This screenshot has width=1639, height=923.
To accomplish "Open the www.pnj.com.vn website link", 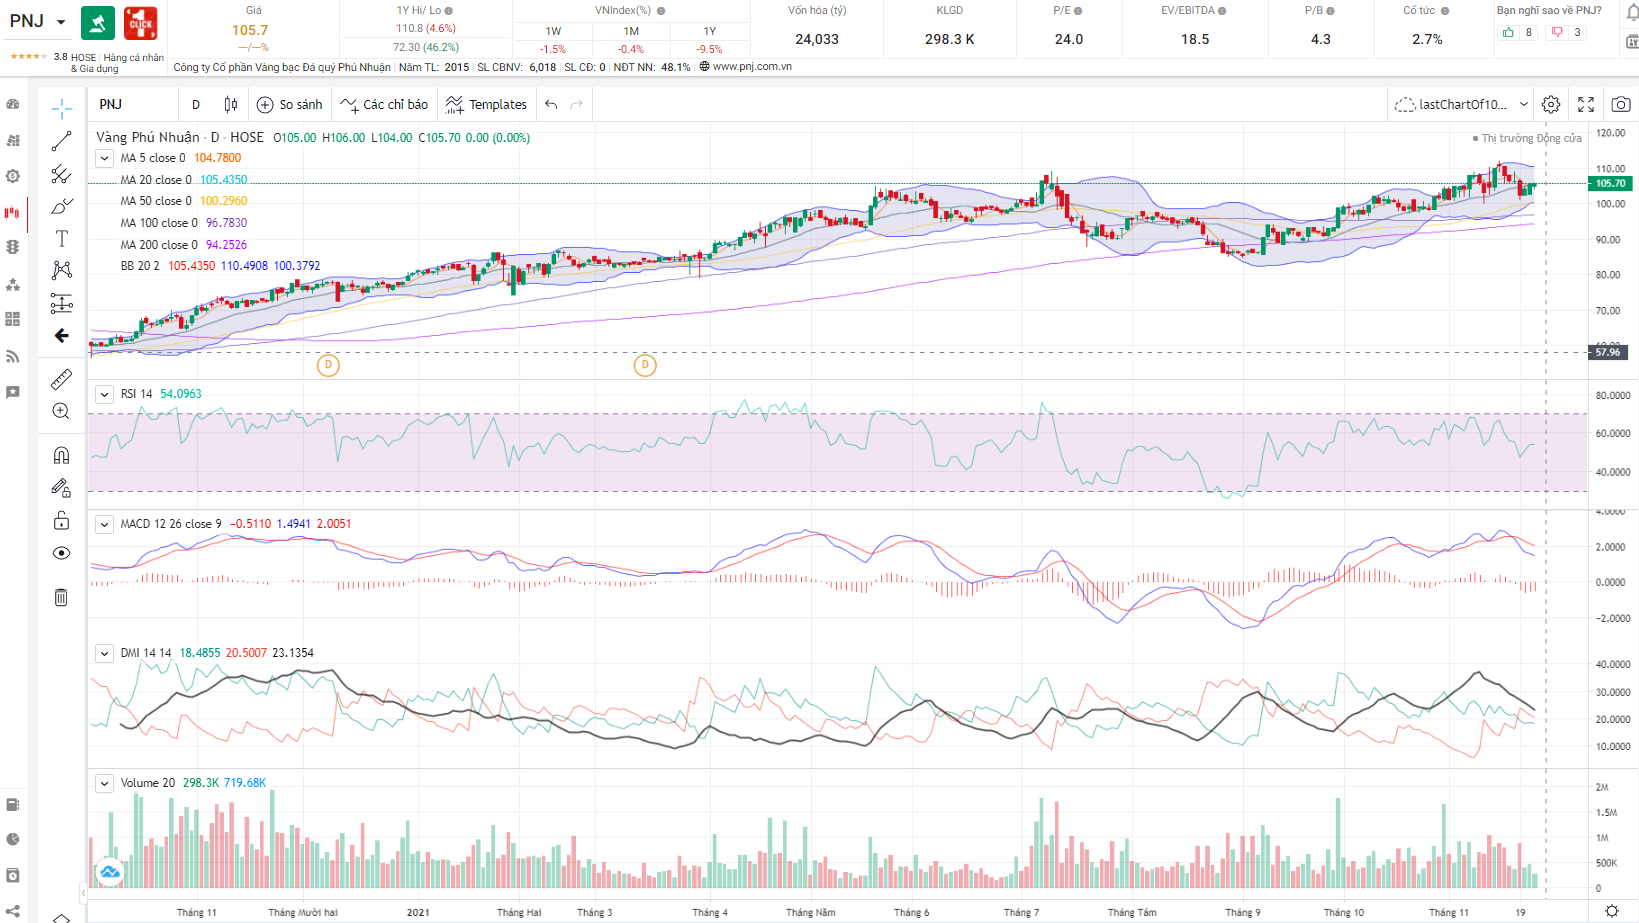I will coord(751,67).
